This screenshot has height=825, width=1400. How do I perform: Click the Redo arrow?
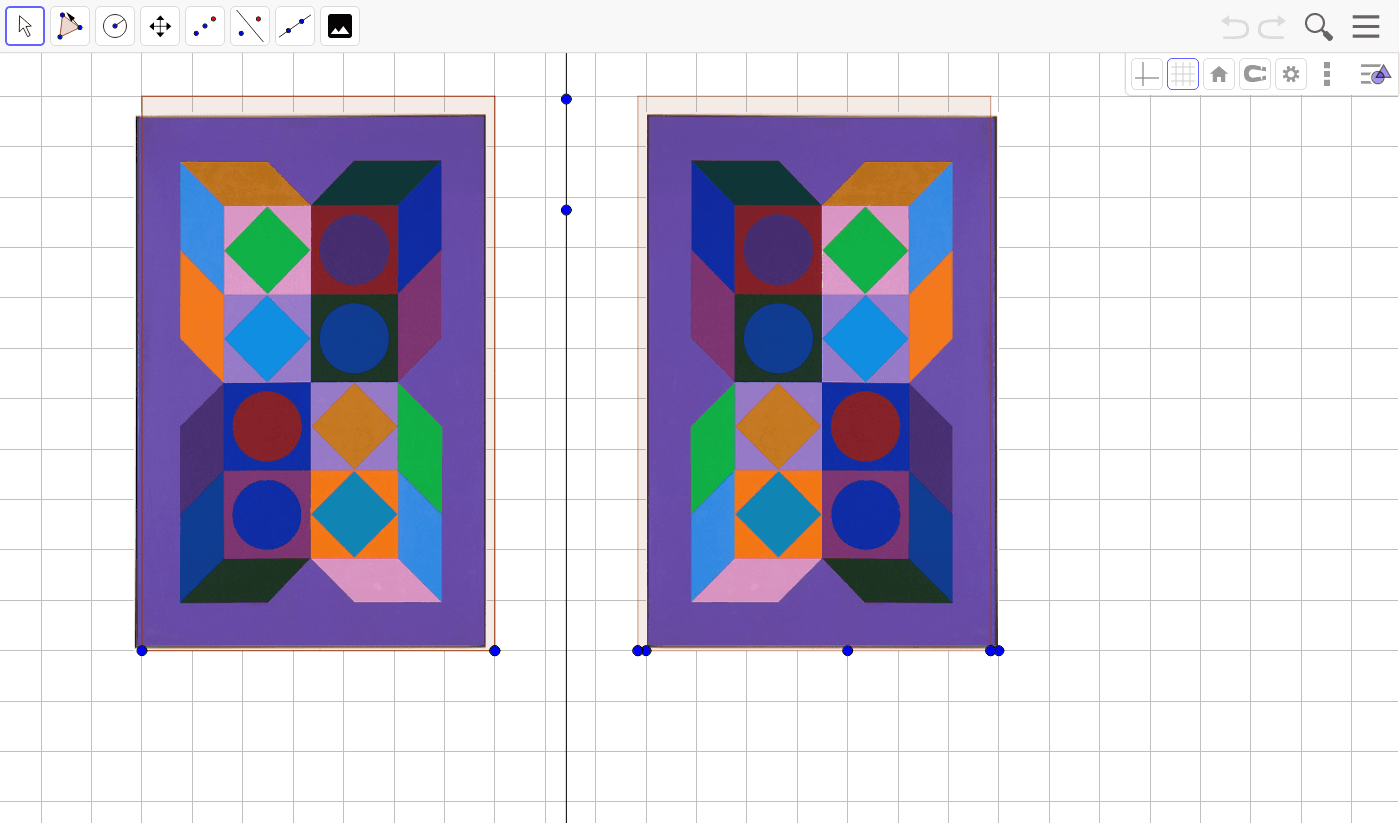click(x=1272, y=27)
